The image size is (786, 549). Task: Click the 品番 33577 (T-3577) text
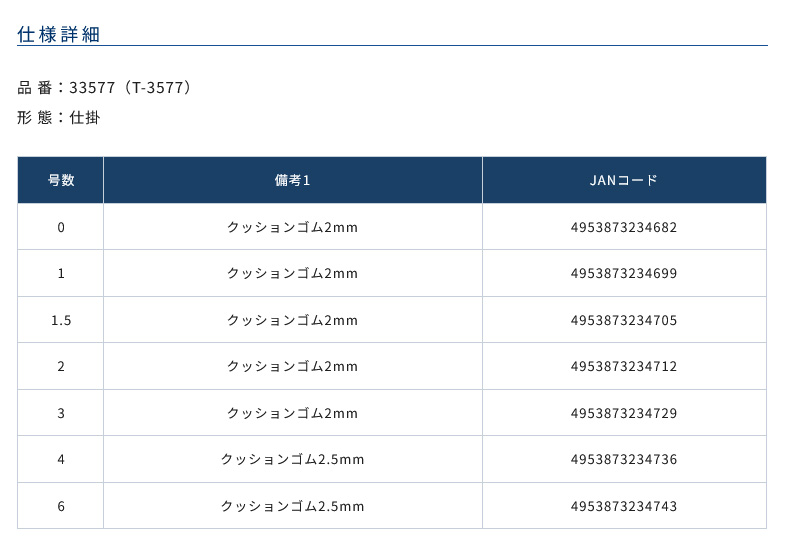104,88
